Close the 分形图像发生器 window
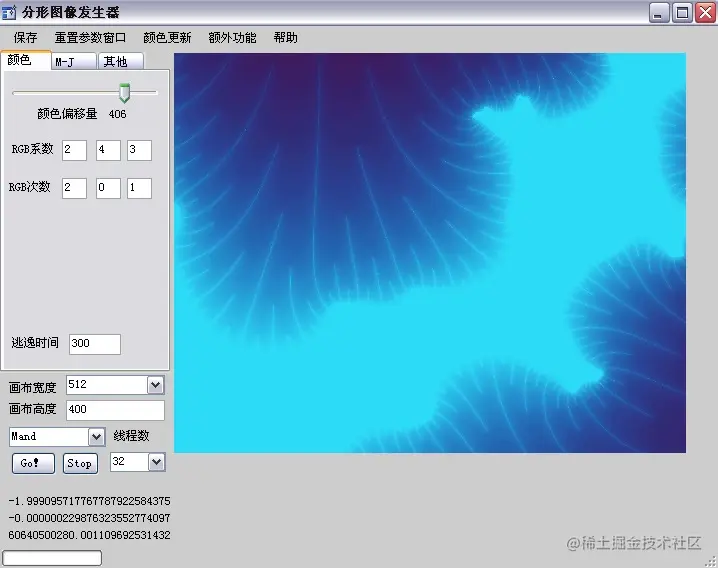 705,12
